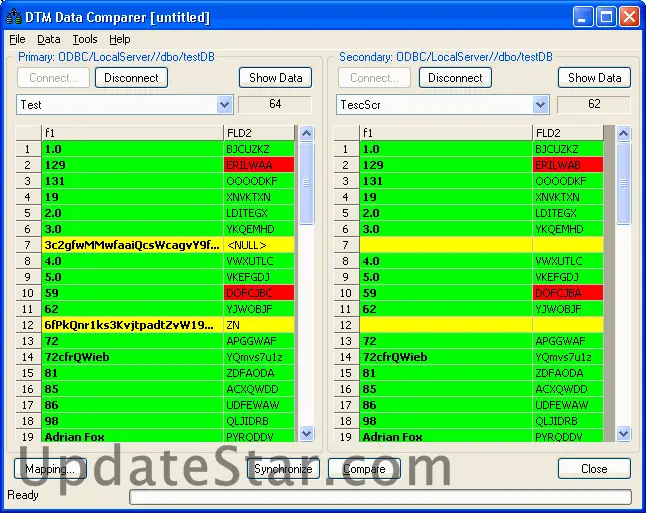Click the f1 column header in Secondary grid
646x513 pixels.
[x=446, y=133]
